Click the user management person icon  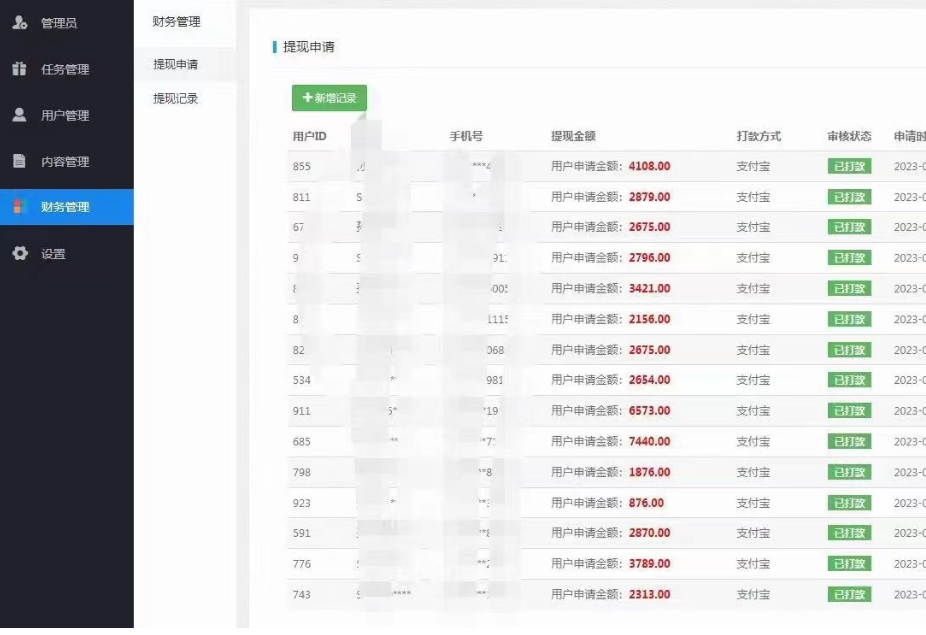pyautogui.click(x=19, y=115)
